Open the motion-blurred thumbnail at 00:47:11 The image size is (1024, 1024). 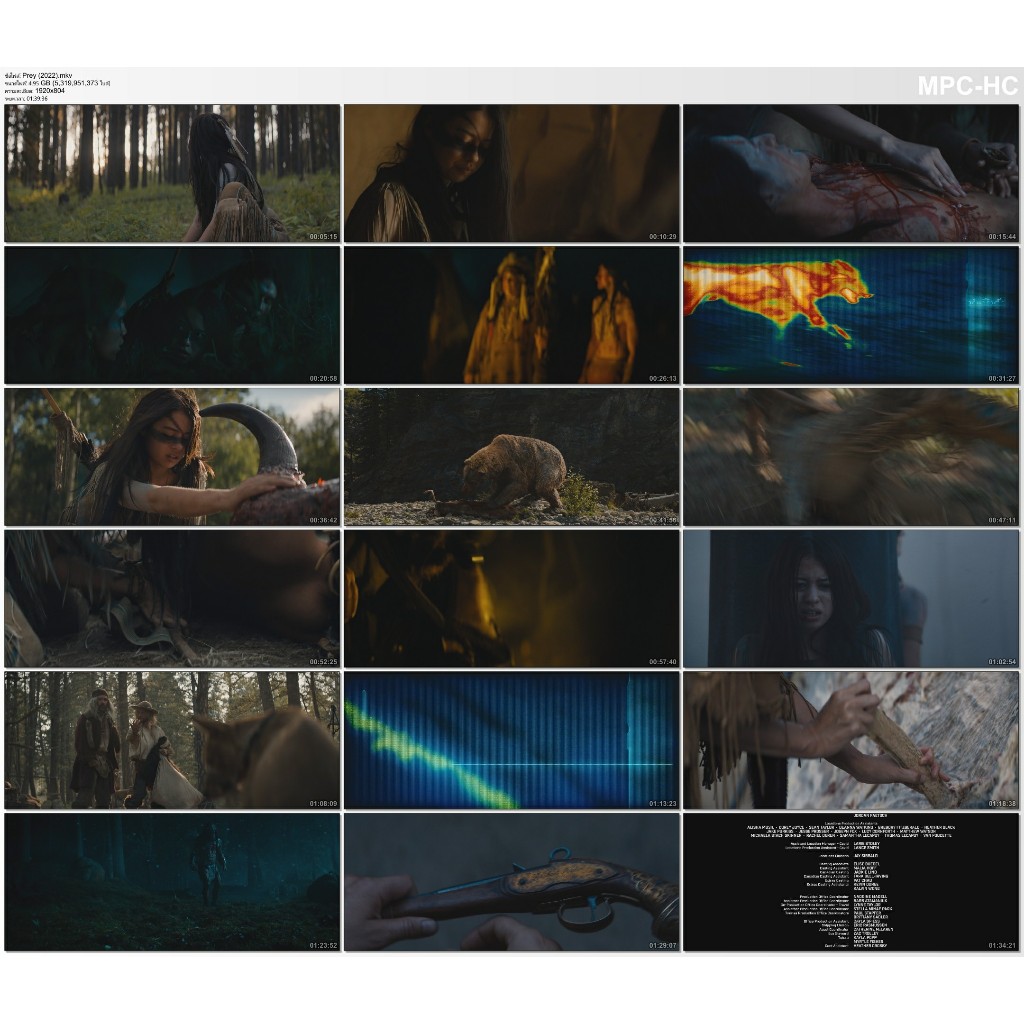pos(850,457)
